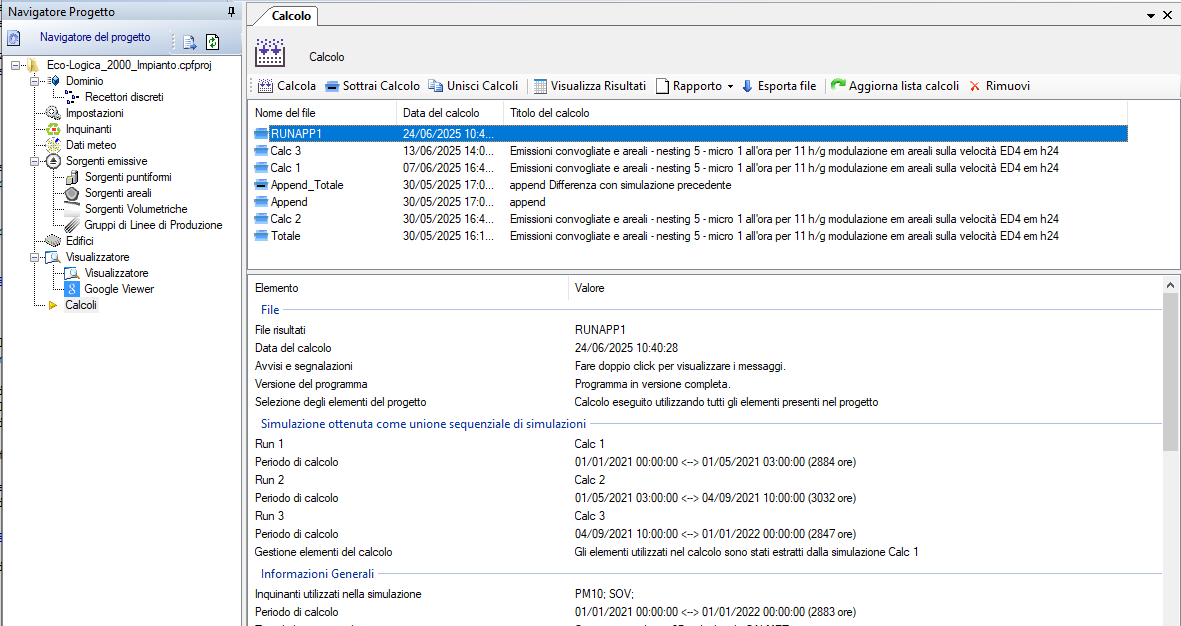Click the green refresh icon in project navigator

point(212,42)
